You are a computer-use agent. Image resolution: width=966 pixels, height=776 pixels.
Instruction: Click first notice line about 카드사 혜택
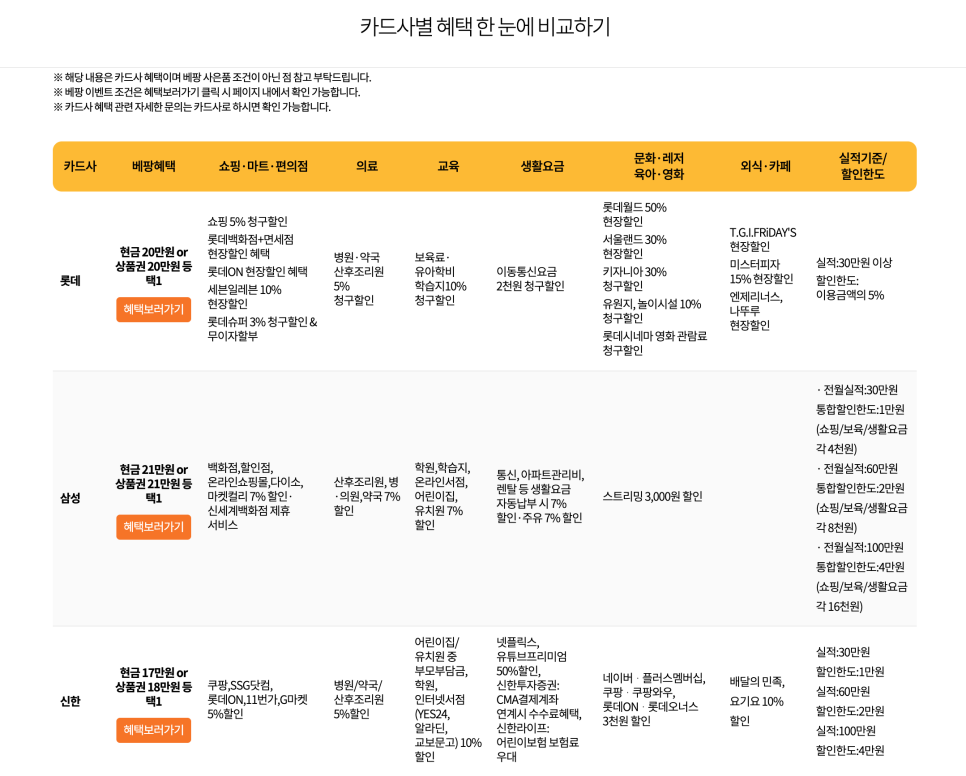pos(213,78)
